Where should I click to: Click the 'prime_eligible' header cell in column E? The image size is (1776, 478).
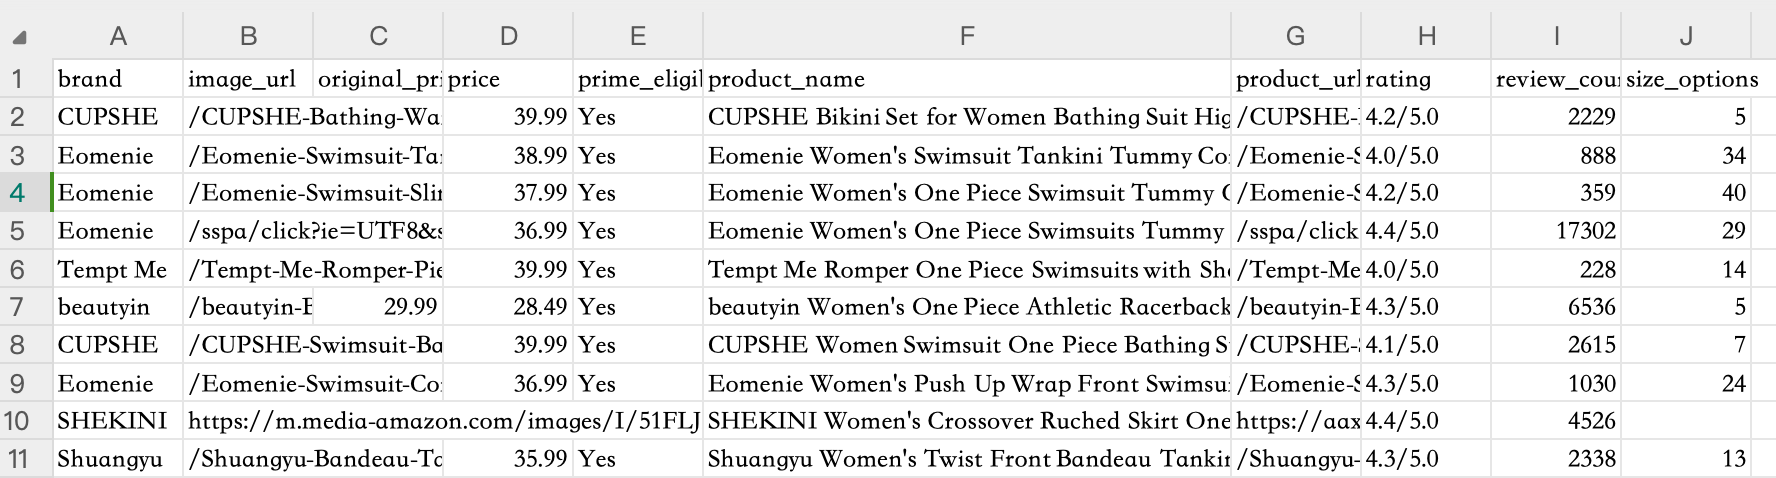[638, 79]
